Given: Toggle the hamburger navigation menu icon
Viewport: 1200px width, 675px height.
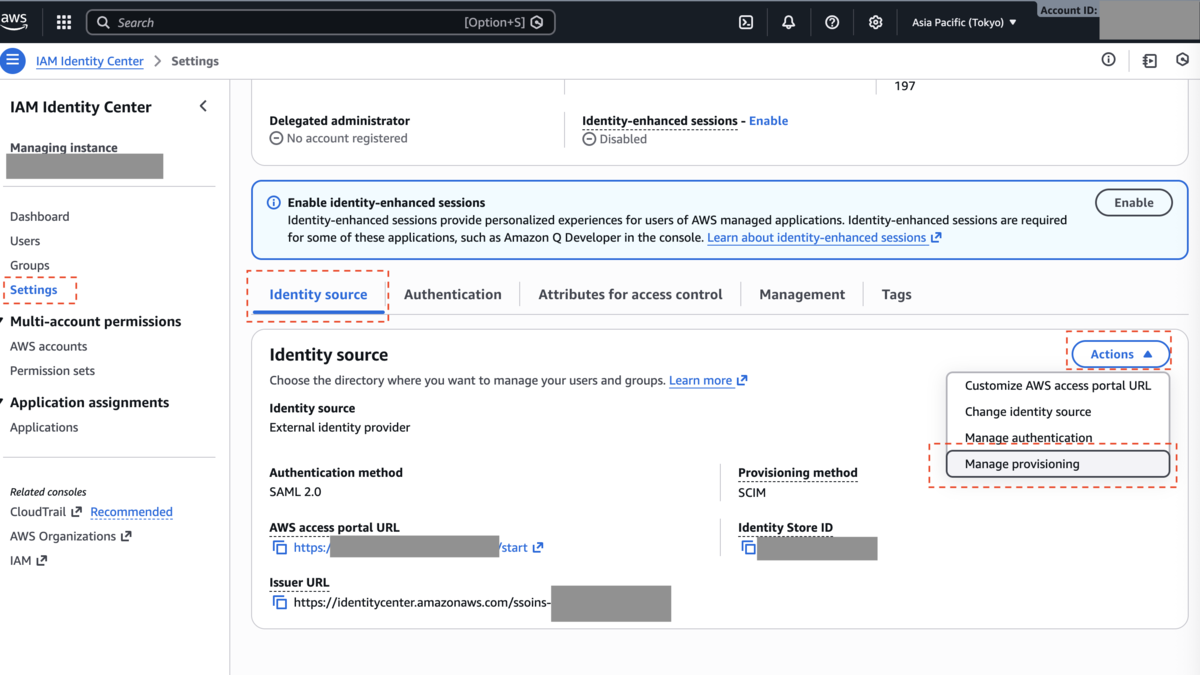Looking at the screenshot, I should 13,61.
